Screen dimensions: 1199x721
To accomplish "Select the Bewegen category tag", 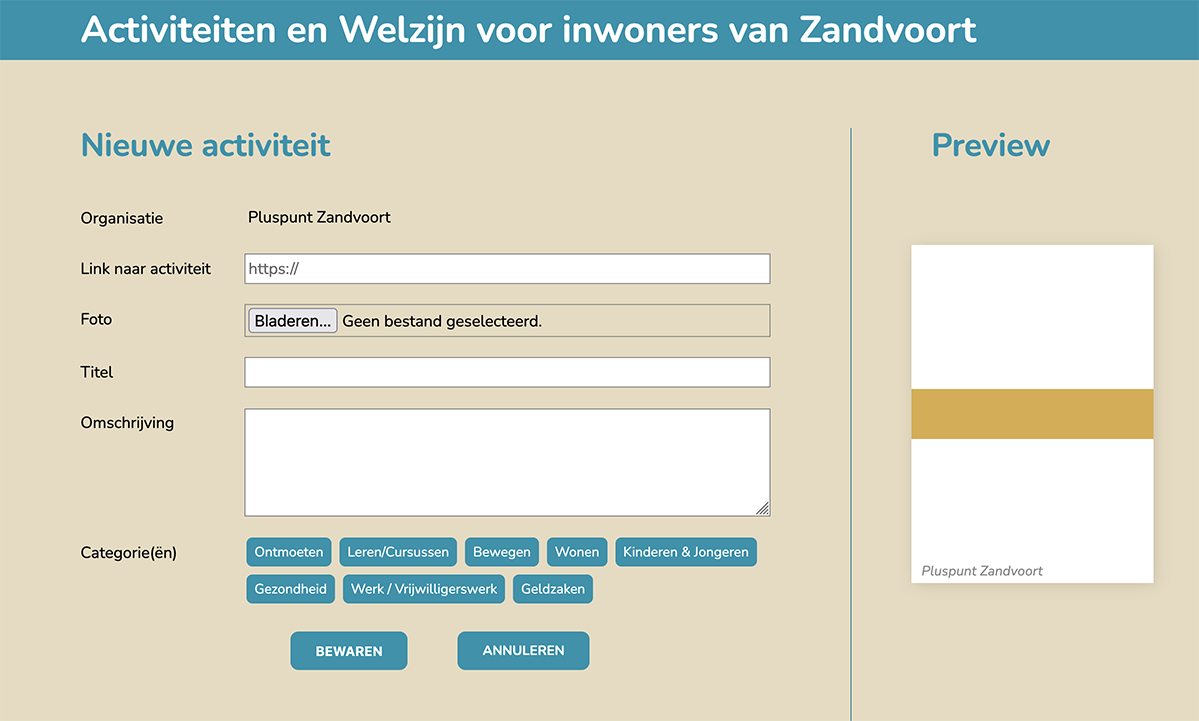I will (x=502, y=552).
